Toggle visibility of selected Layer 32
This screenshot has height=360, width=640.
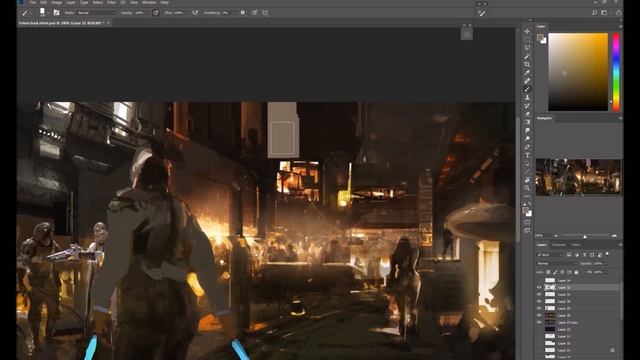[x=539, y=287]
